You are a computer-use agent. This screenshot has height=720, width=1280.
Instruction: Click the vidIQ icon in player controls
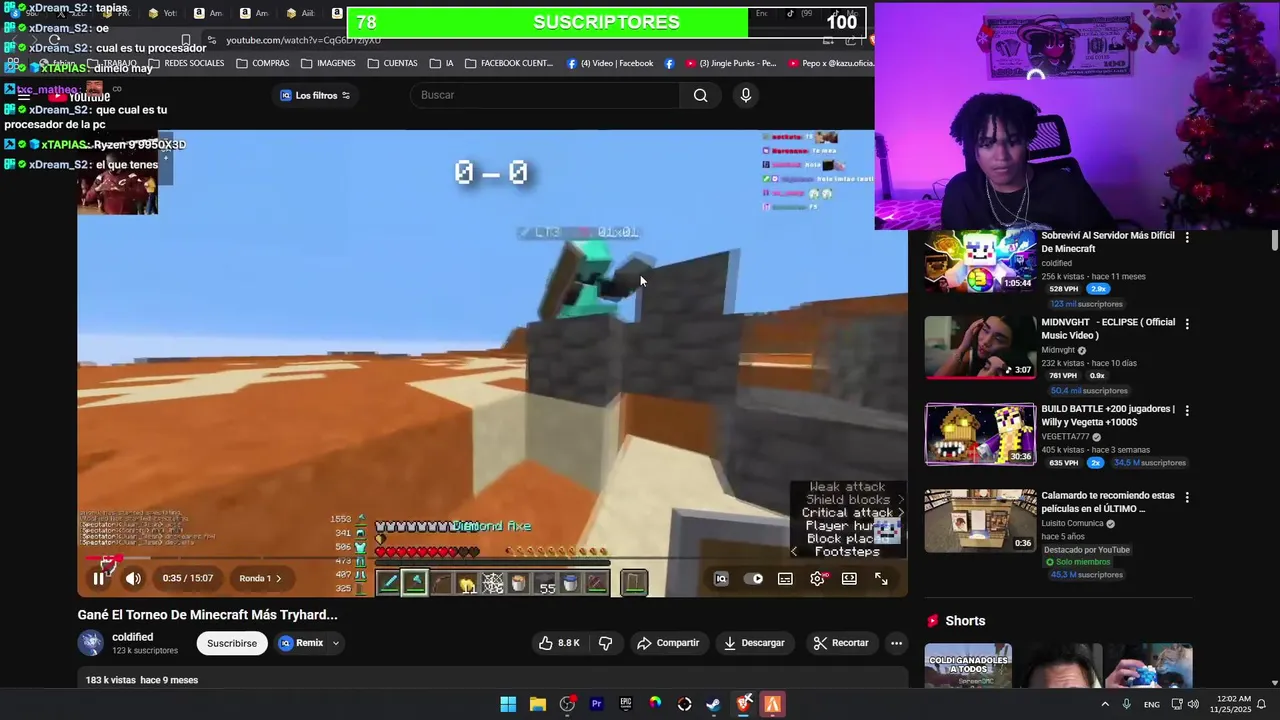[721, 578]
